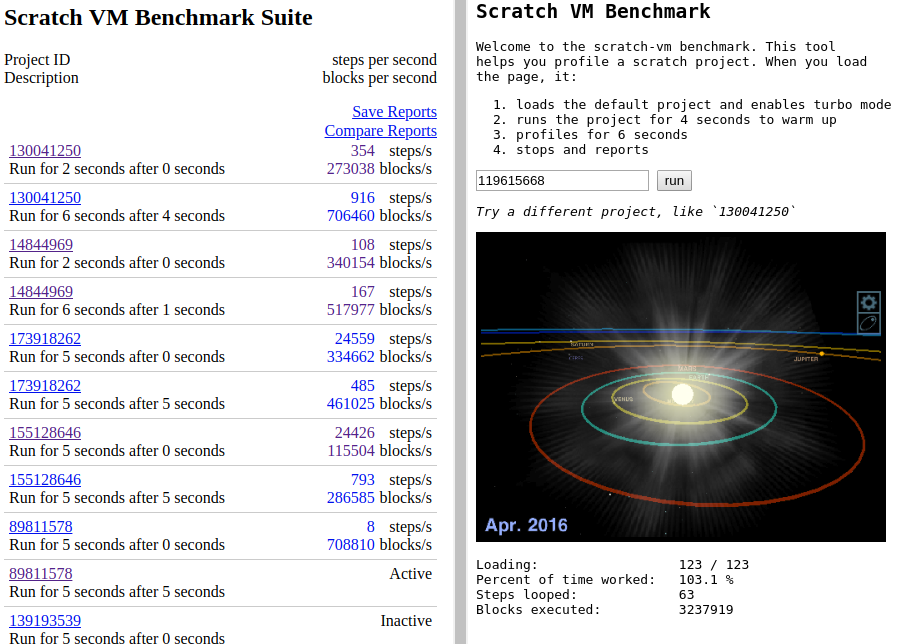The height and width of the screenshot is (644, 902).
Task: Click the 273038 blocks/s value link
Action: [x=350, y=169]
